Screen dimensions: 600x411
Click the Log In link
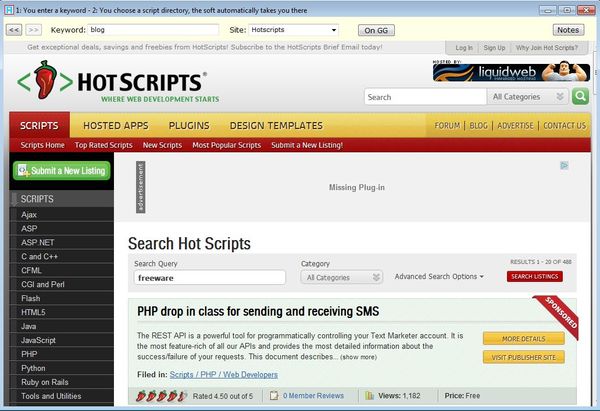tap(464, 48)
